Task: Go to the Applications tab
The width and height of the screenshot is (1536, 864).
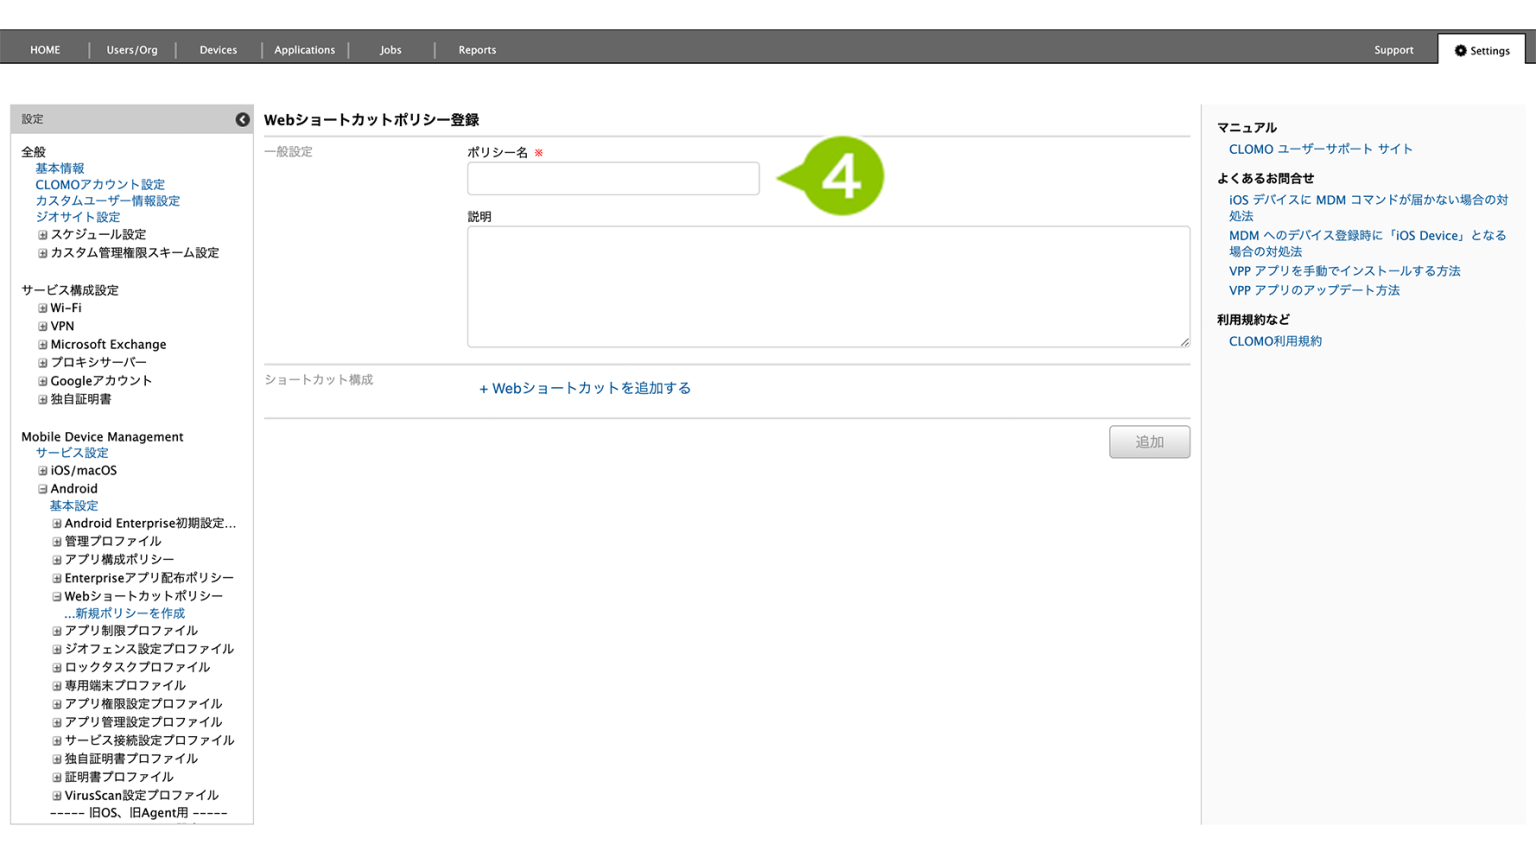Action: 304,50
